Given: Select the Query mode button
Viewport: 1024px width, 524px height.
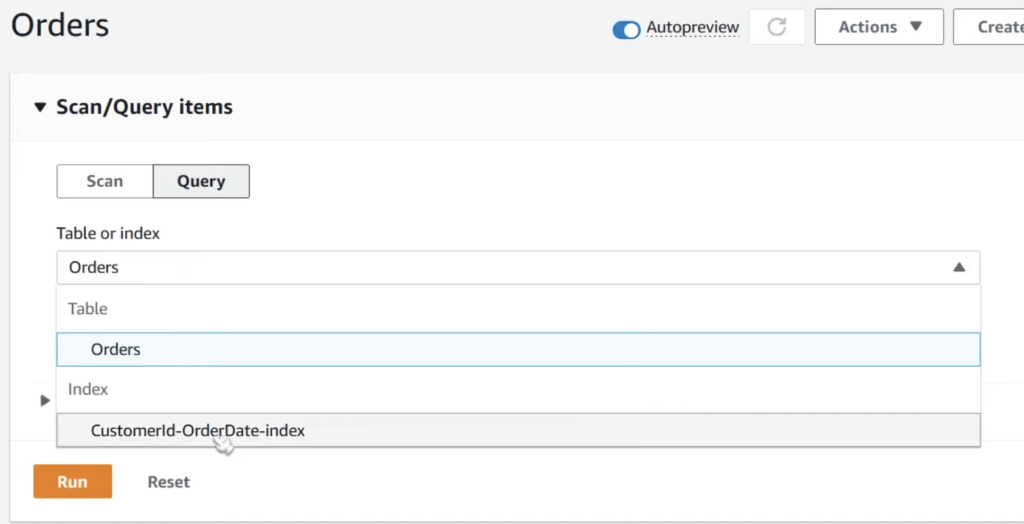Looking at the screenshot, I should 201,181.
